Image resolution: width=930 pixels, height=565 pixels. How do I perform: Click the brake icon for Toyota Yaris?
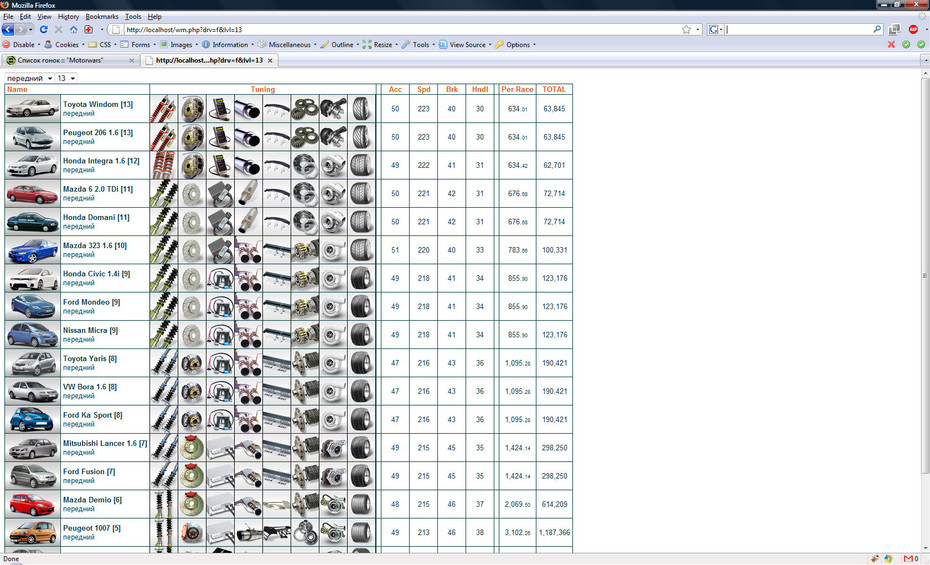click(x=192, y=363)
